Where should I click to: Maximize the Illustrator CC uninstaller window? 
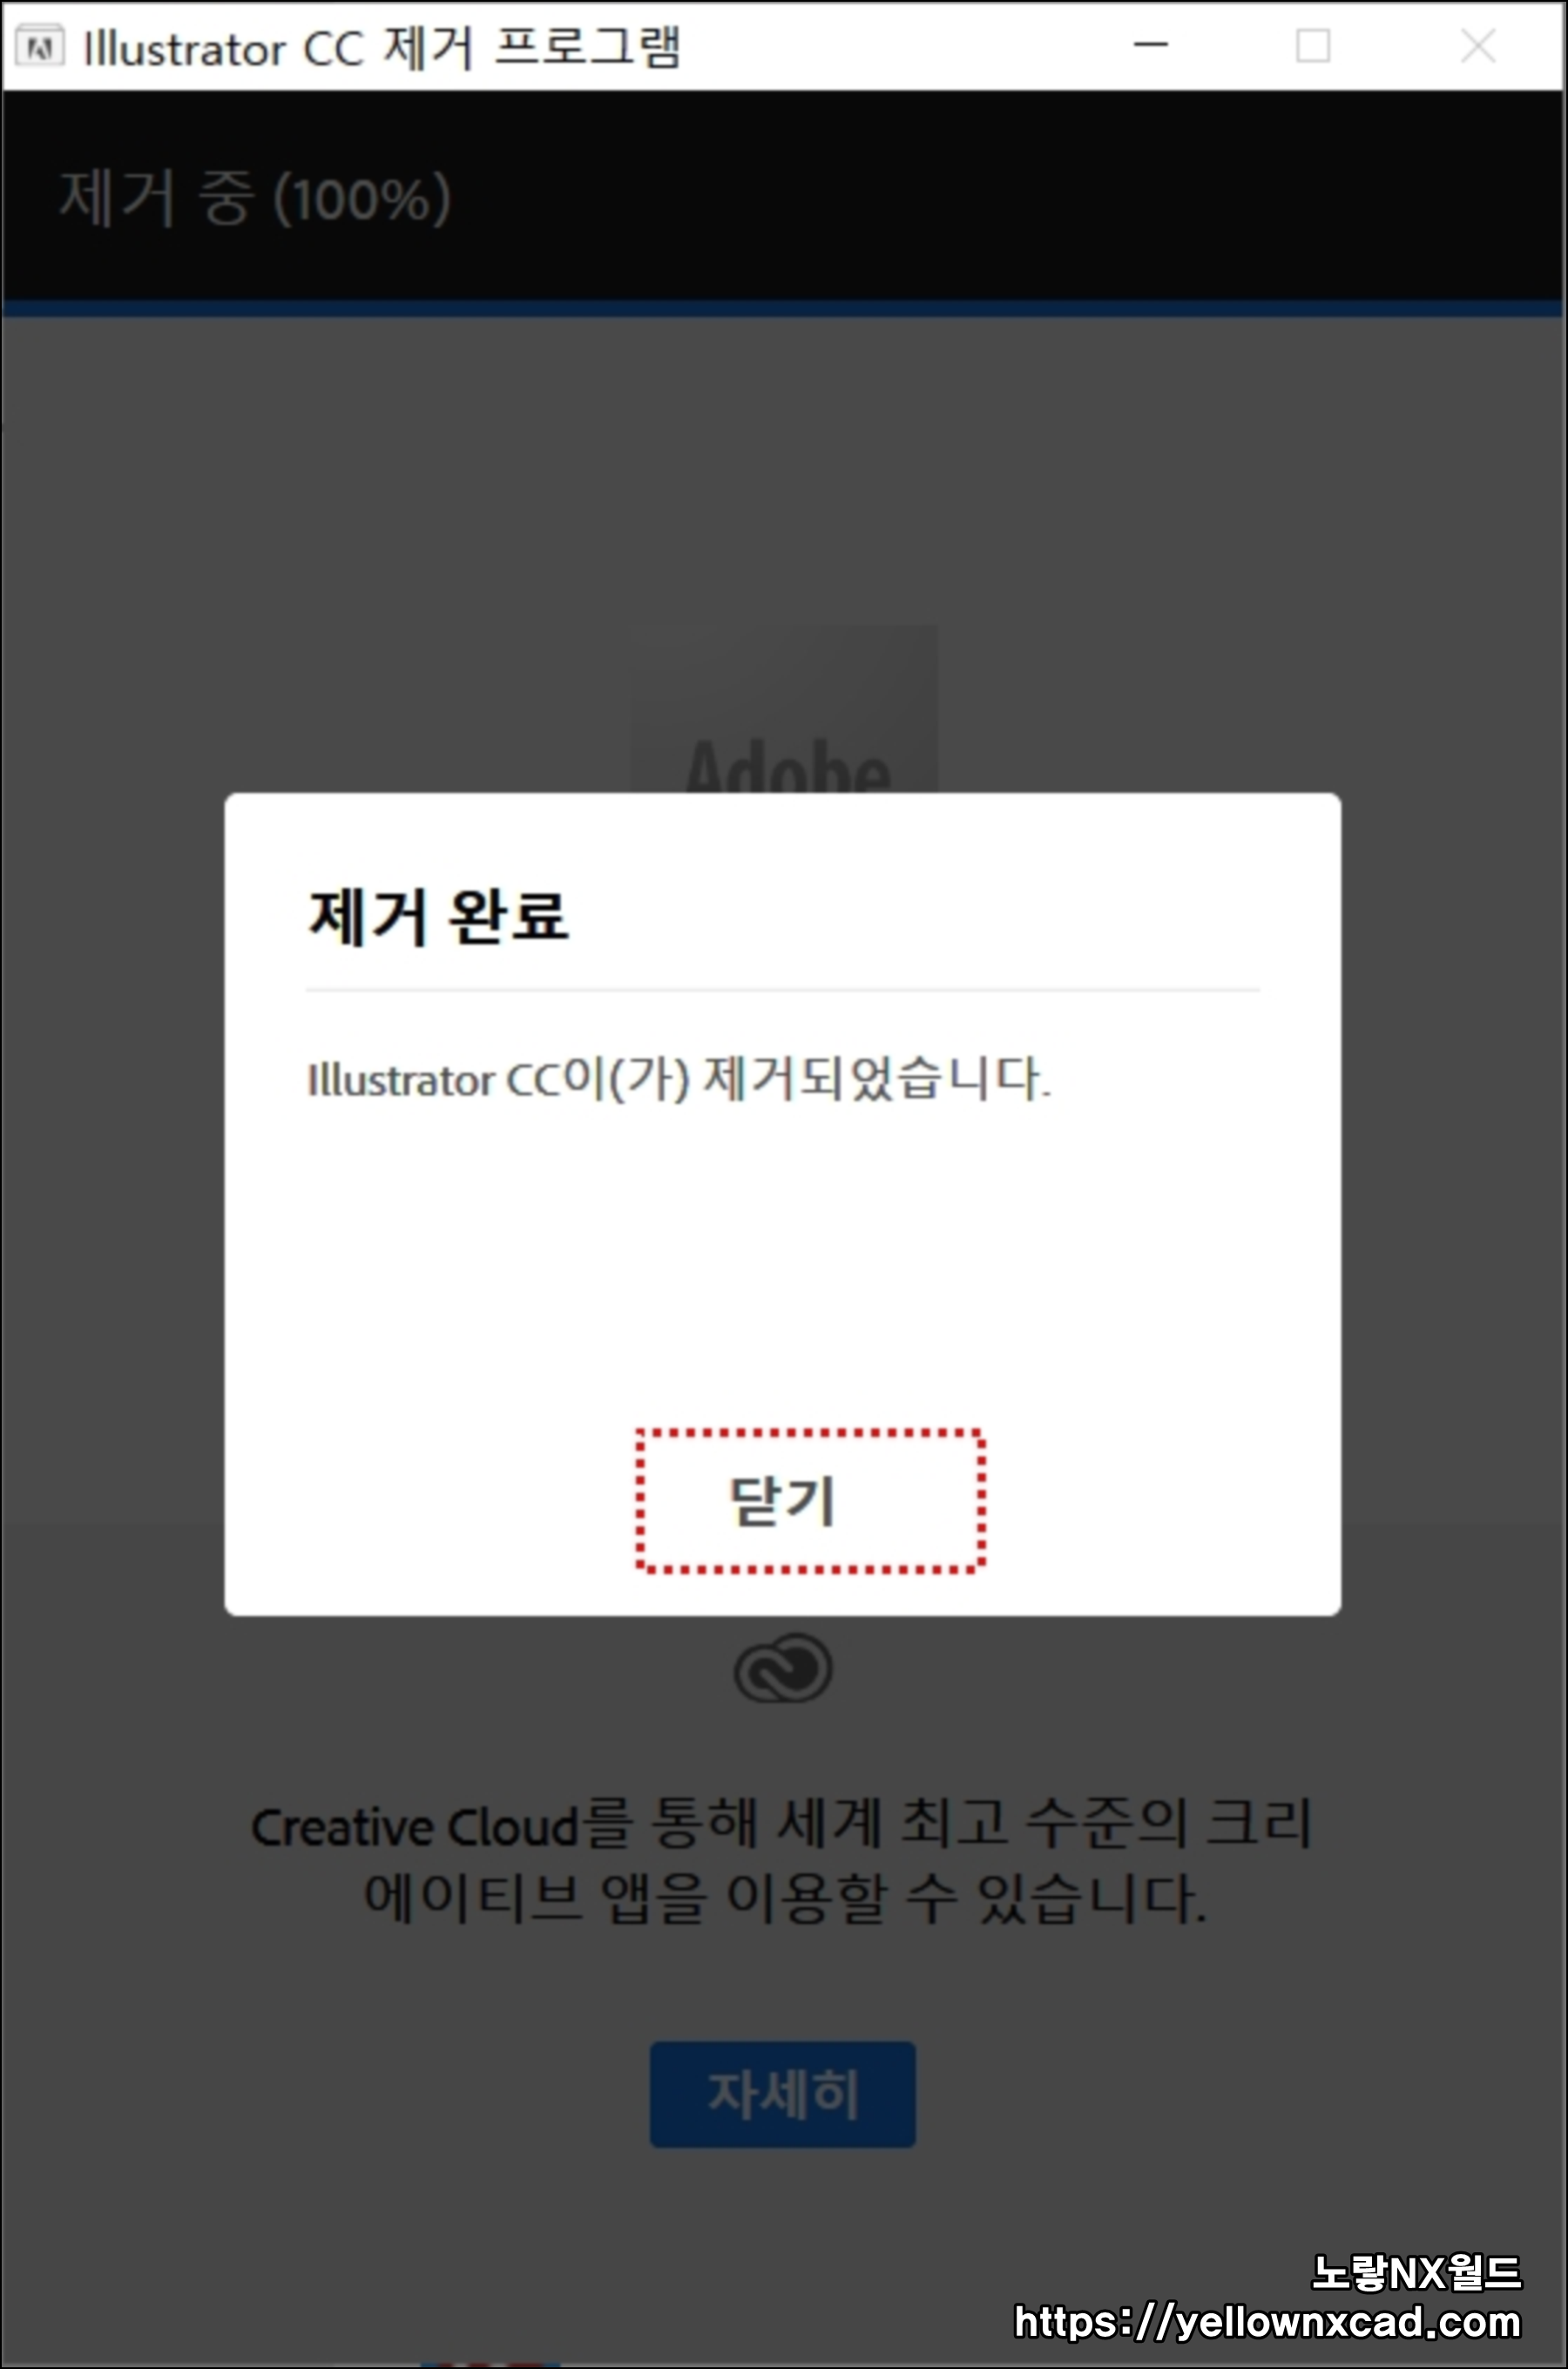click(x=1313, y=45)
